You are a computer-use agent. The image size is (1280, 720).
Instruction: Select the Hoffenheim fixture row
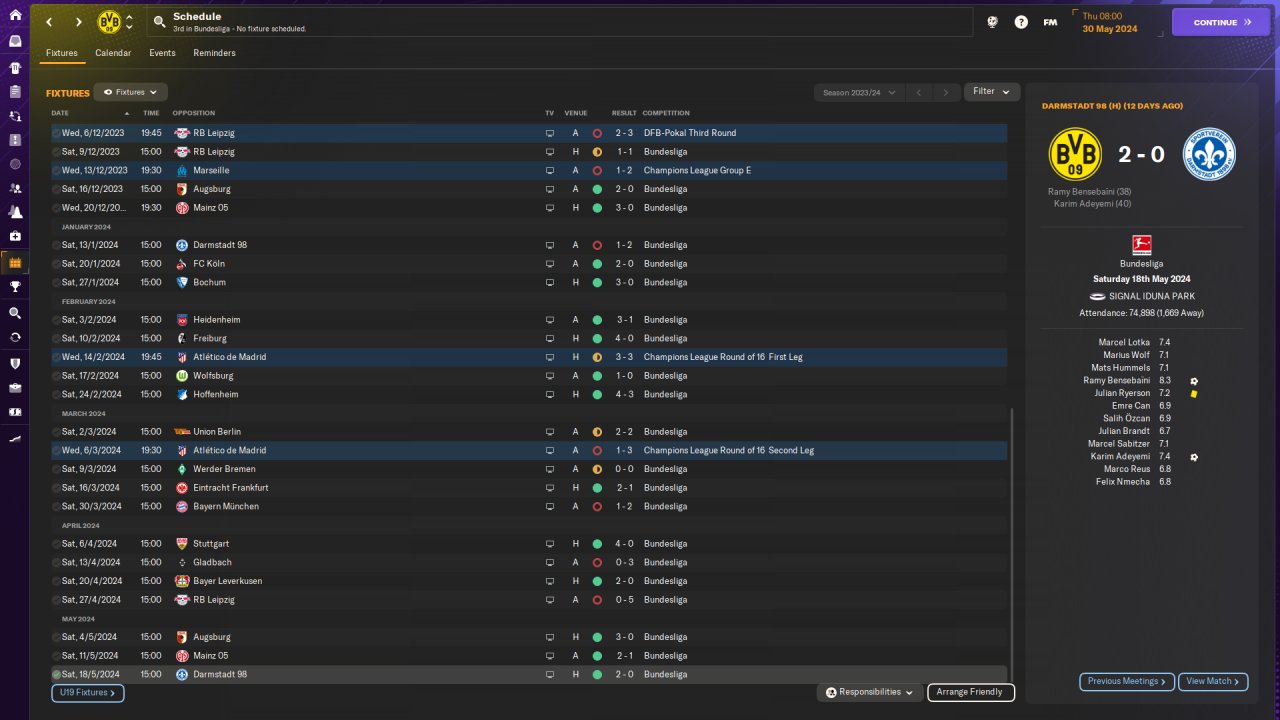pos(529,395)
